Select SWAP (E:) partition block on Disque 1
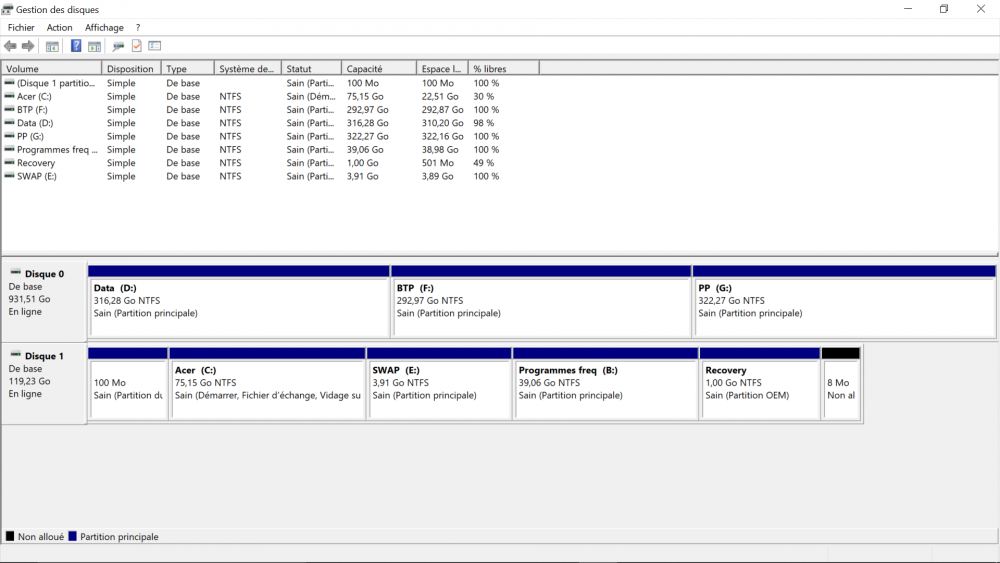Viewport: 1000px width, 563px height. pyautogui.click(x=439, y=388)
